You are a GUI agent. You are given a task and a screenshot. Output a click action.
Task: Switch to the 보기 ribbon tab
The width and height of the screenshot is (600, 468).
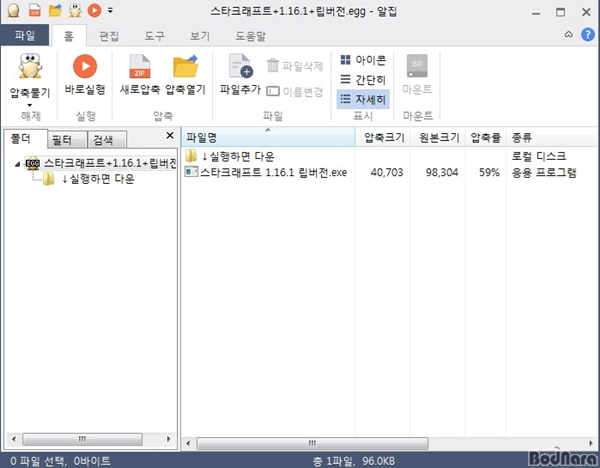tap(200, 36)
